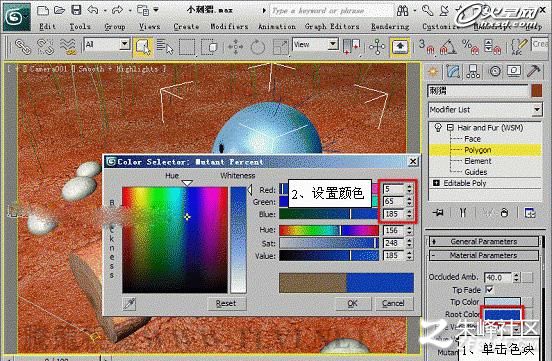This screenshot has width=552, height=361.
Task: Open the Modifiers menu
Action: (229, 27)
